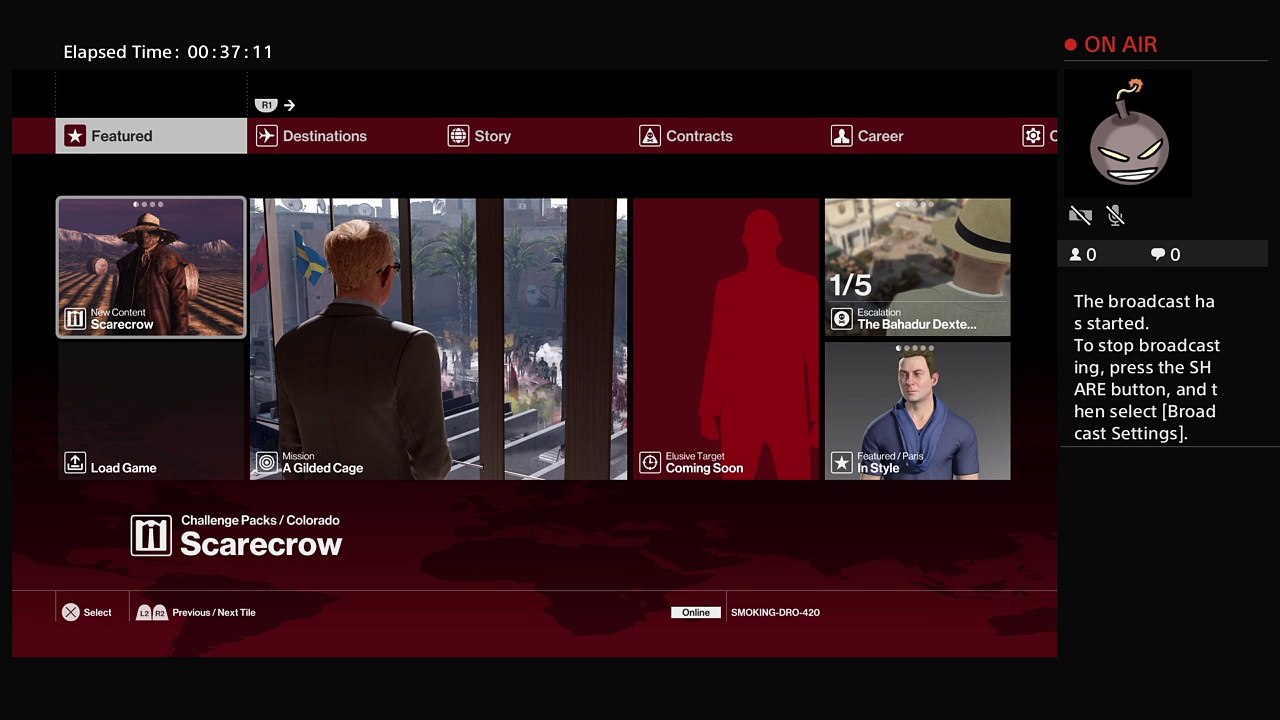Click the viewer count icon

click(x=1076, y=255)
